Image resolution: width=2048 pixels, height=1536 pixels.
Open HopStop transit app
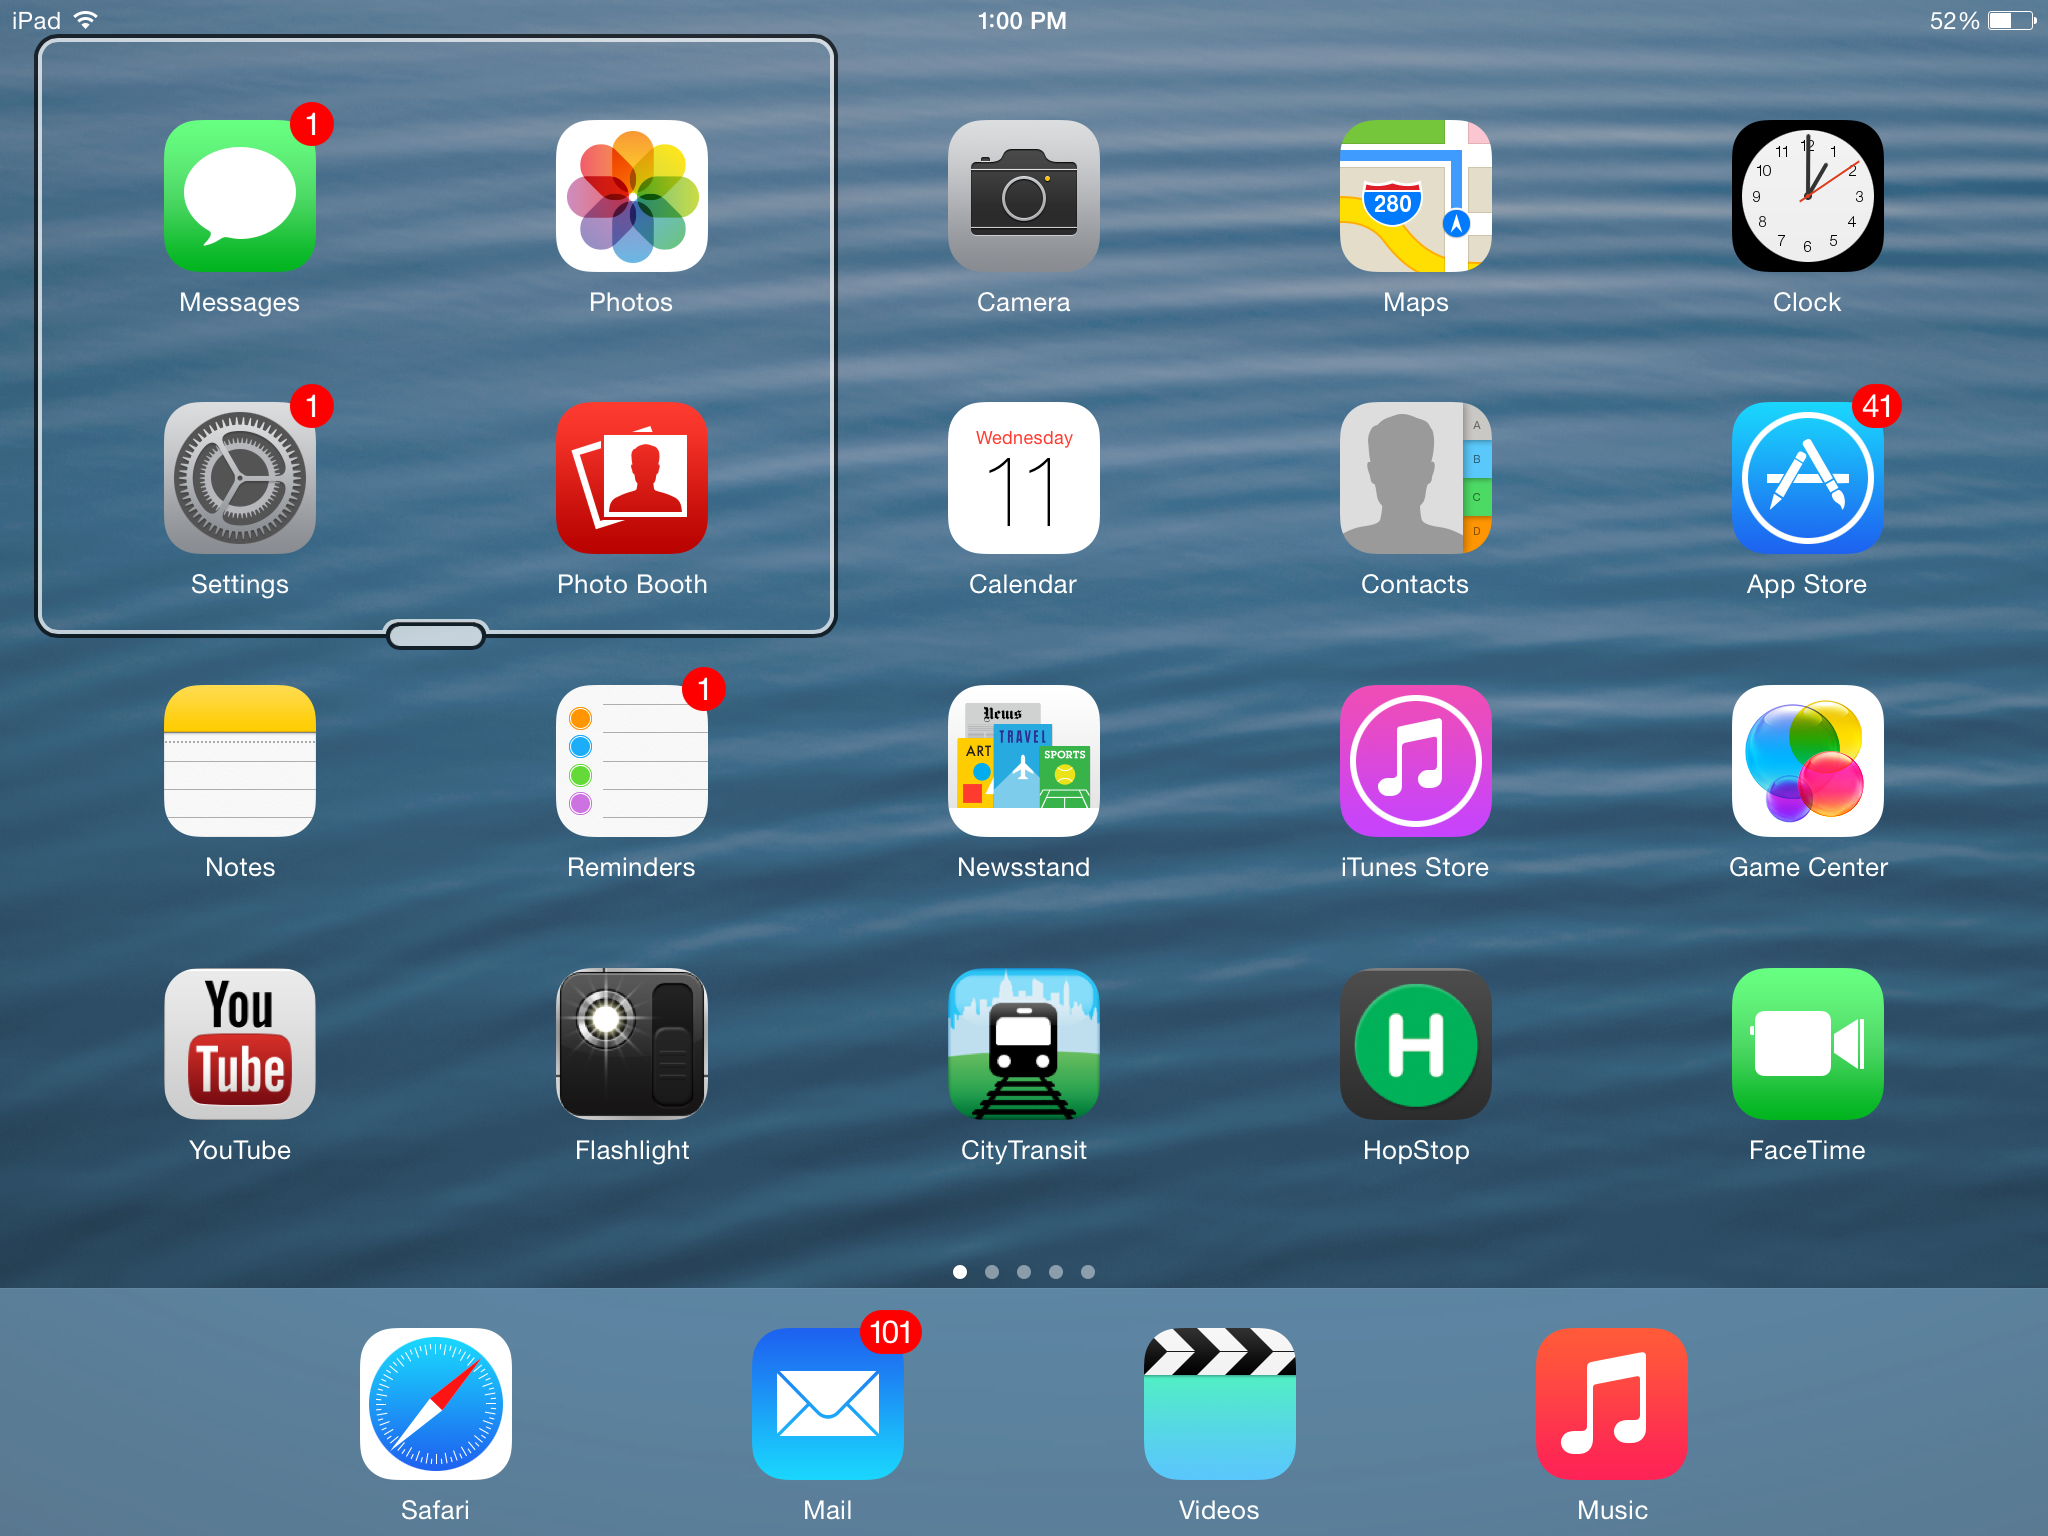[1414, 1044]
